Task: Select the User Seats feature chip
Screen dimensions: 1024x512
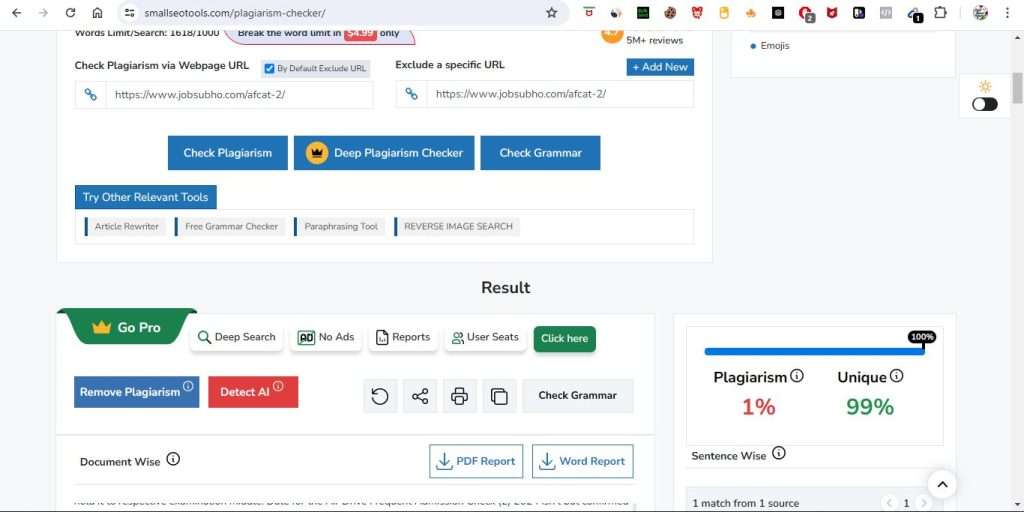Action: coord(485,338)
